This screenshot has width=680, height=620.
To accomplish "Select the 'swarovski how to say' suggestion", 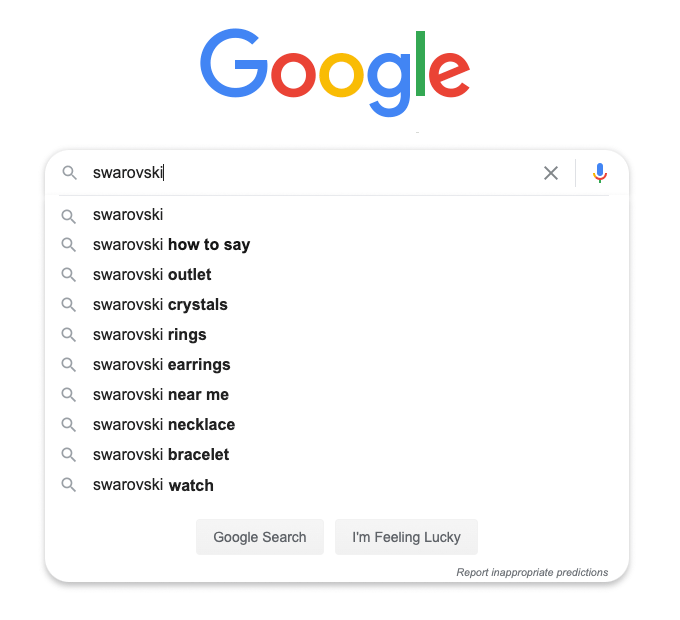I will 337,245.
